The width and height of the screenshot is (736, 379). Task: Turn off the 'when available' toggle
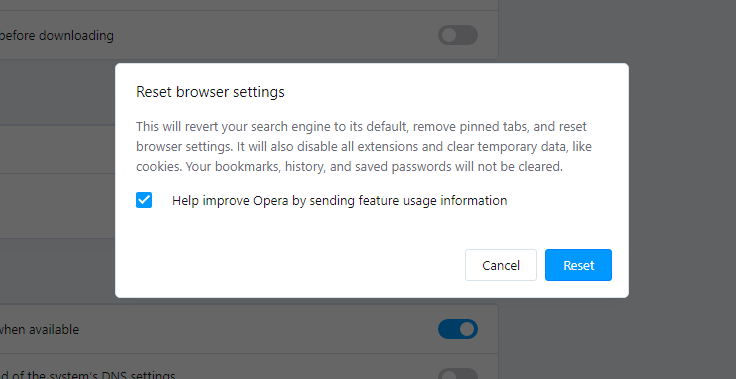pyautogui.click(x=458, y=329)
